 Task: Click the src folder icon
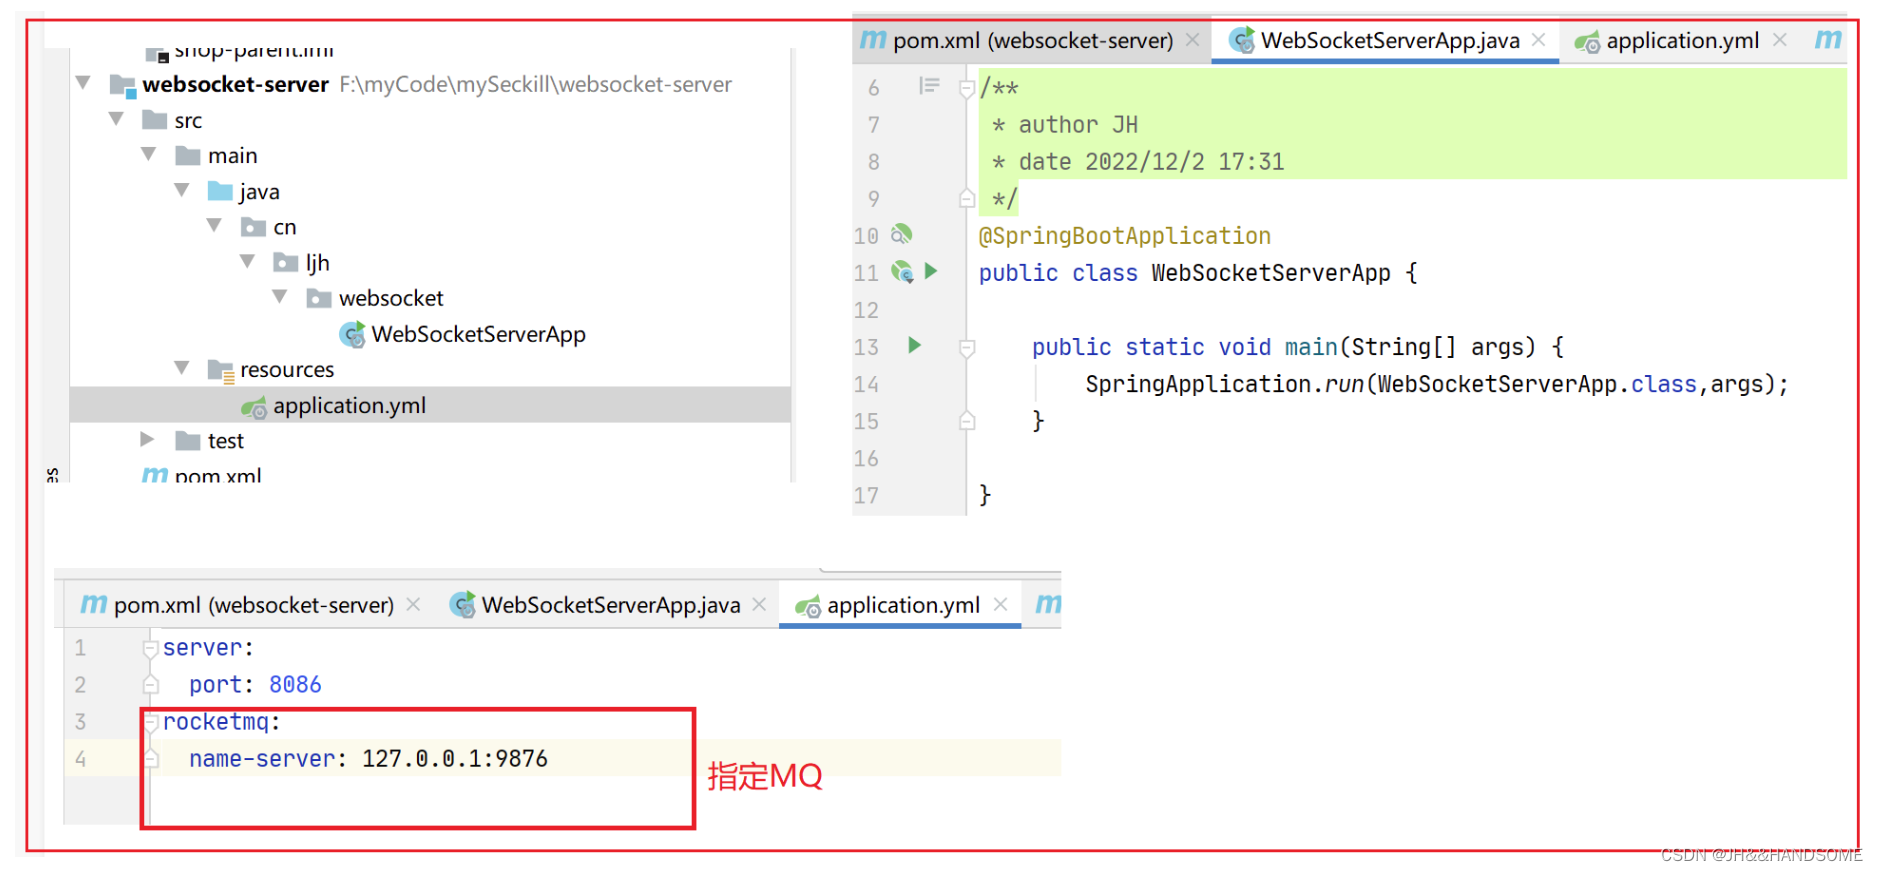click(155, 120)
